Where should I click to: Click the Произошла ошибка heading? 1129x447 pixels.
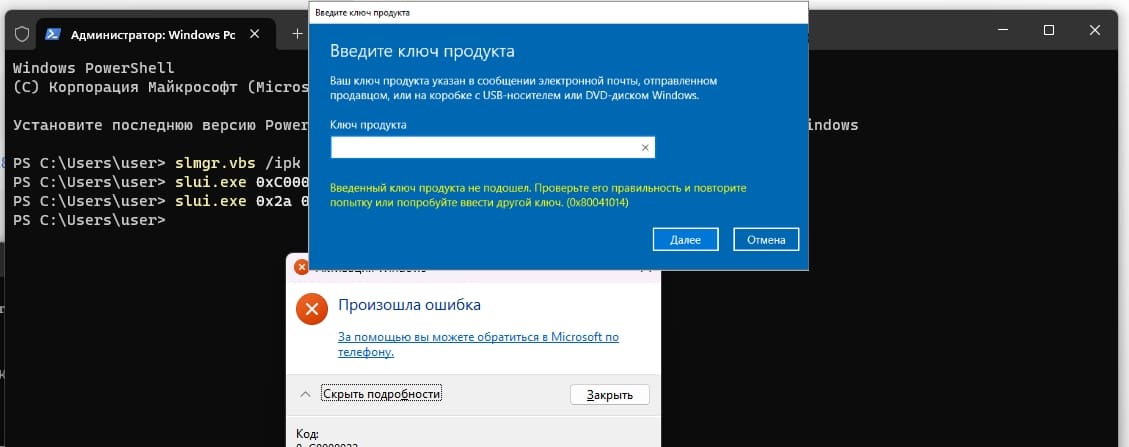[x=410, y=304]
